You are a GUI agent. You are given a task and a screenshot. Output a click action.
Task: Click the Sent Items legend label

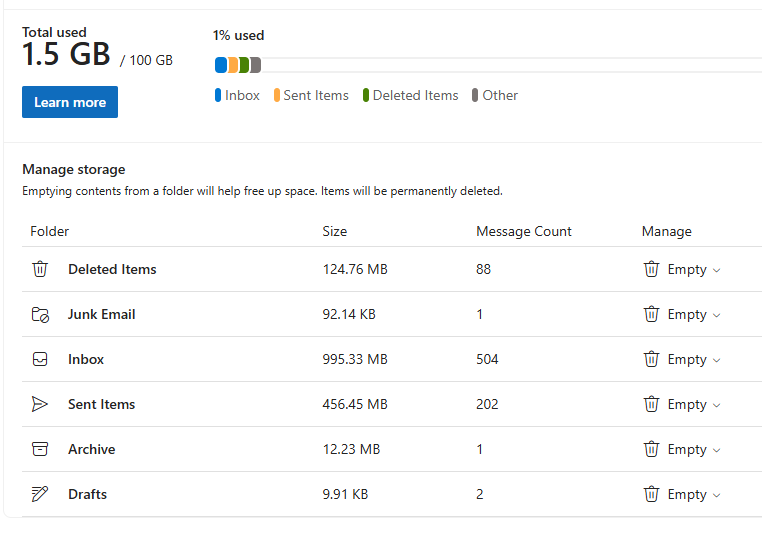tap(316, 95)
